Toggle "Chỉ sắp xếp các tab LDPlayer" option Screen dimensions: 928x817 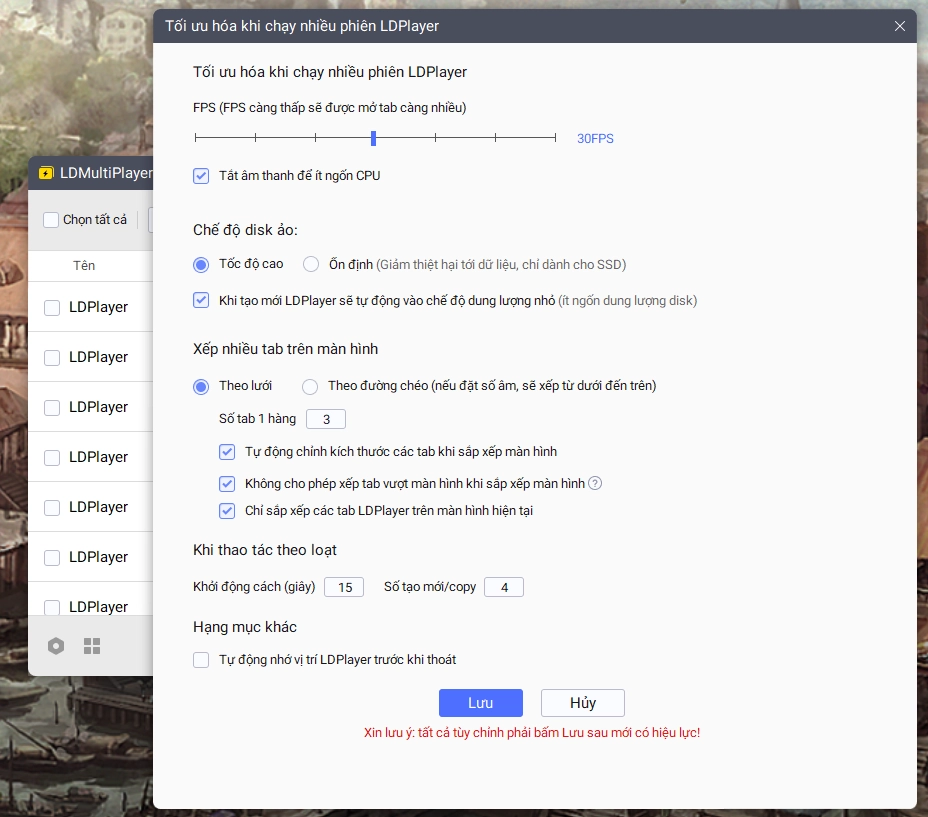(227, 510)
